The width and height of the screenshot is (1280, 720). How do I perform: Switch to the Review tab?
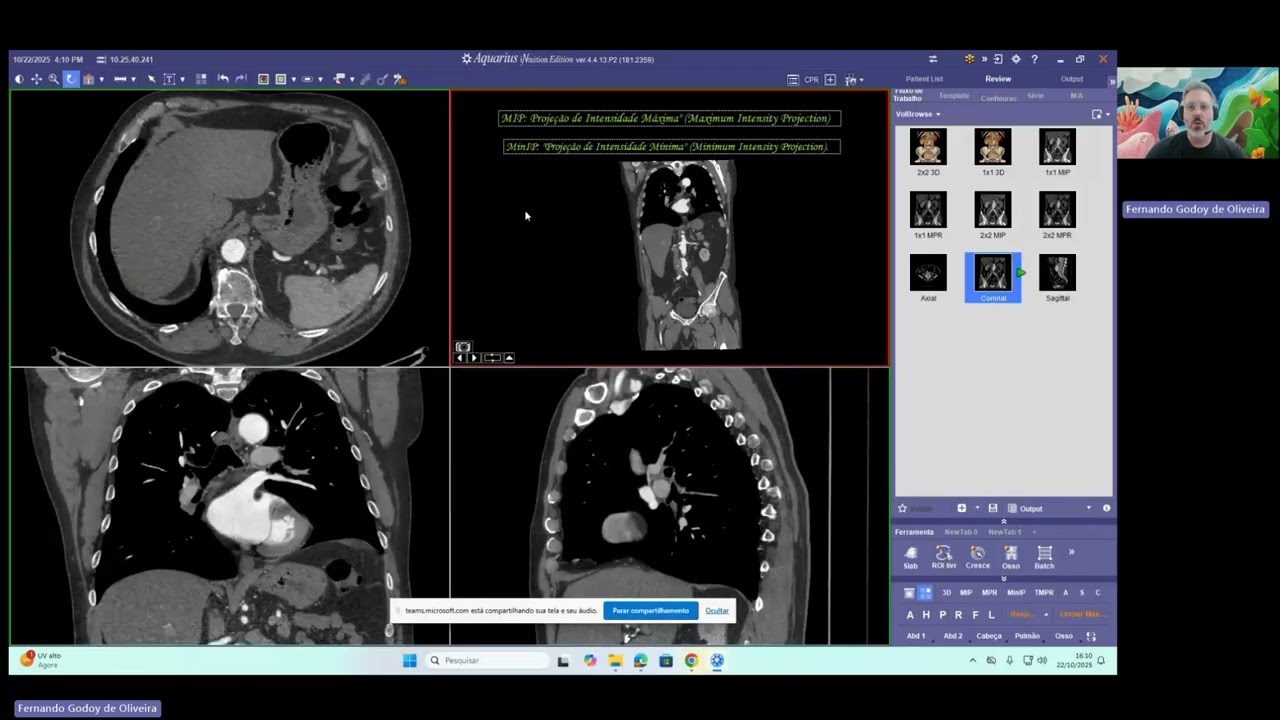[x=998, y=79]
